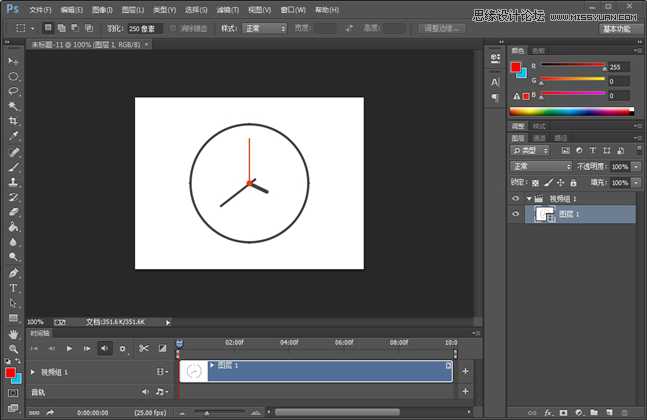Select the Zoom tool in toolbox
The width and height of the screenshot is (647, 420).
13,349
